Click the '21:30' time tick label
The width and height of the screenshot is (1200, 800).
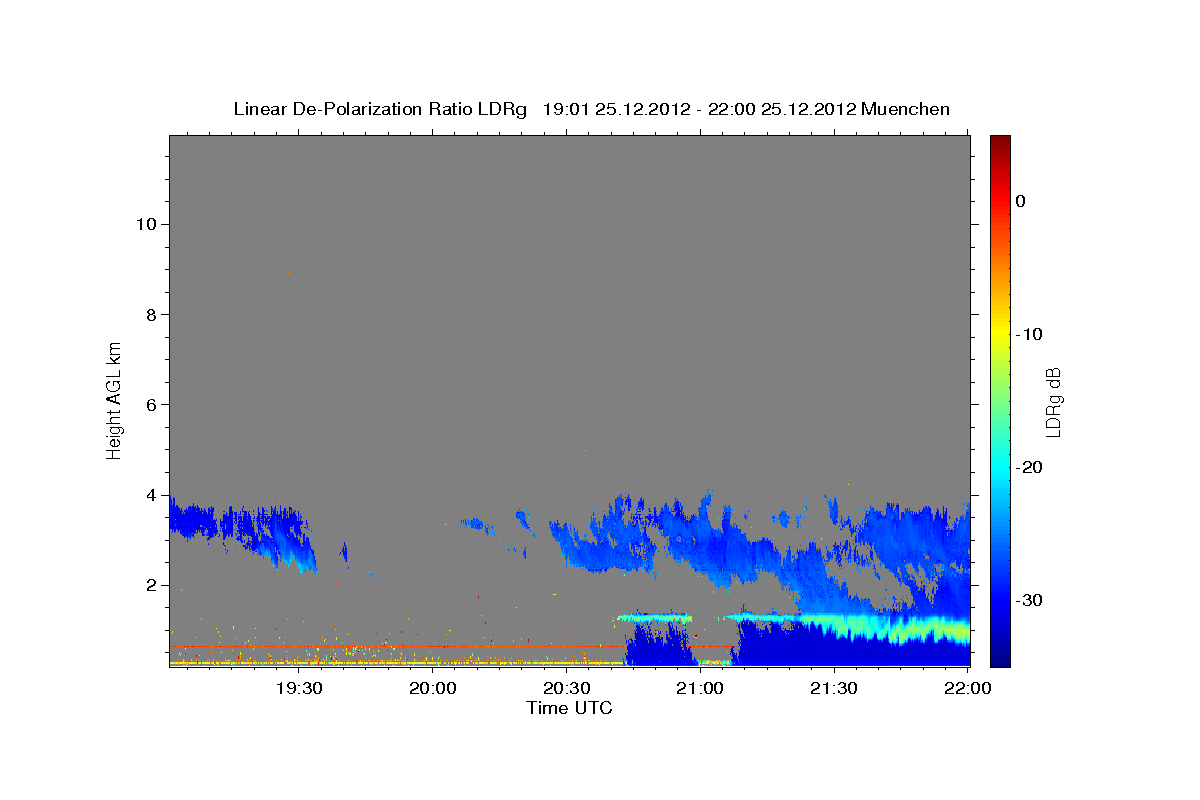(834, 688)
